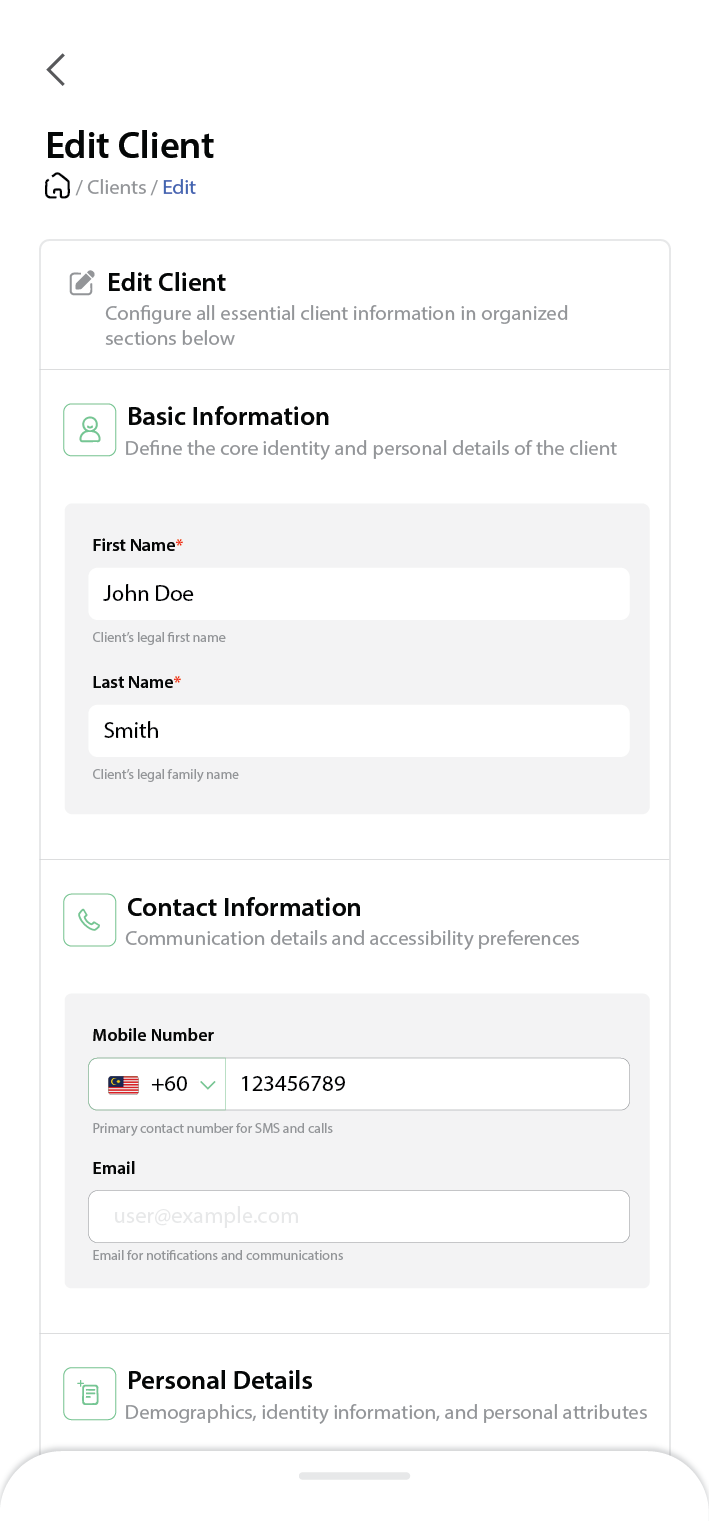Click the Basic Information person icon
The image size is (709, 1521).
click(x=90, y=430)
